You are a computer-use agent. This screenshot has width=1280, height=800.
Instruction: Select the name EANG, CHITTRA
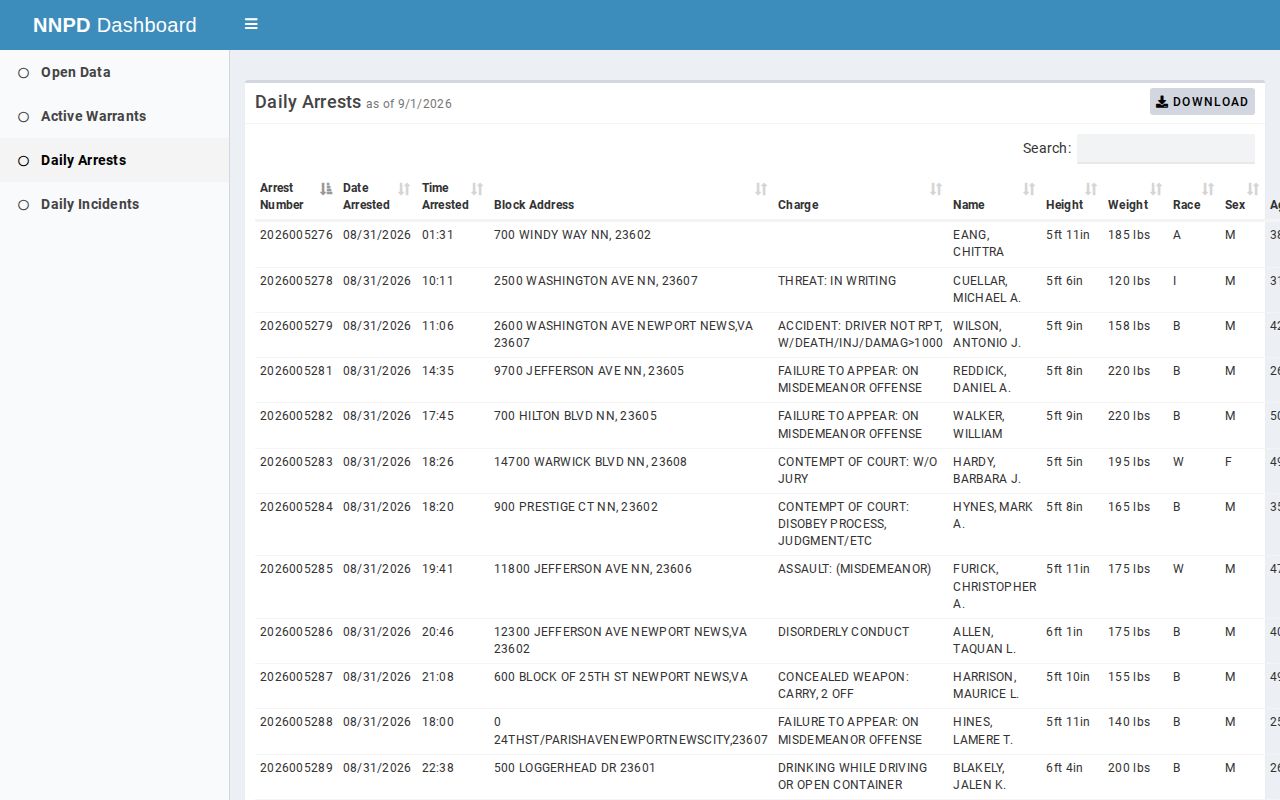[x=979, y=244]
